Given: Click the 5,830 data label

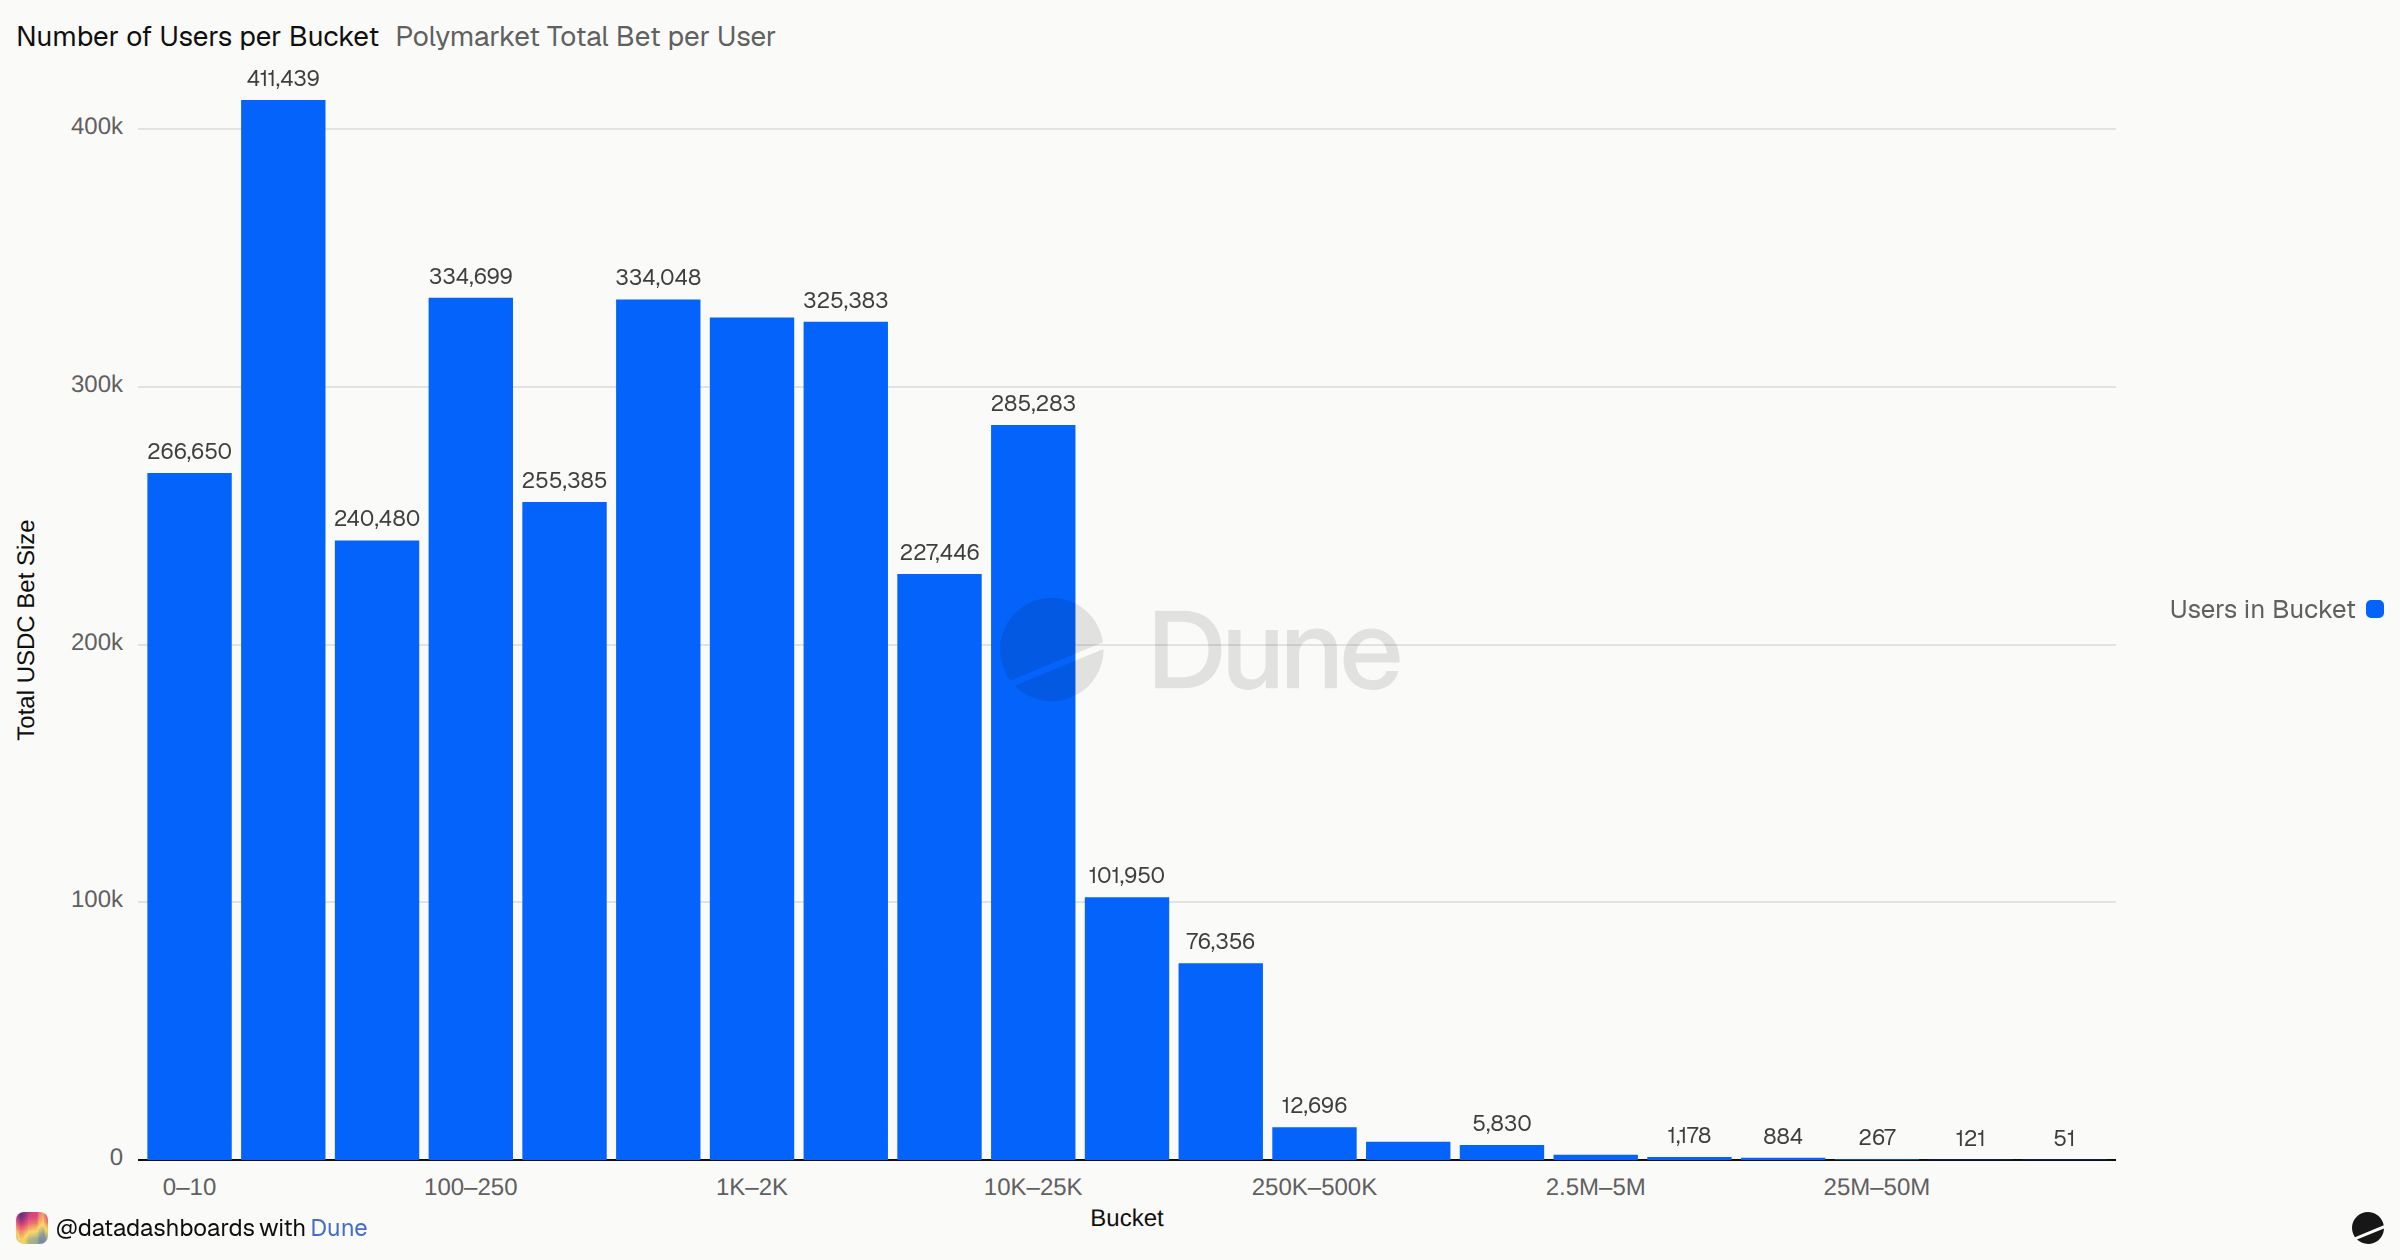Looking at the screenshot, I should (x=1501, y=1123).
